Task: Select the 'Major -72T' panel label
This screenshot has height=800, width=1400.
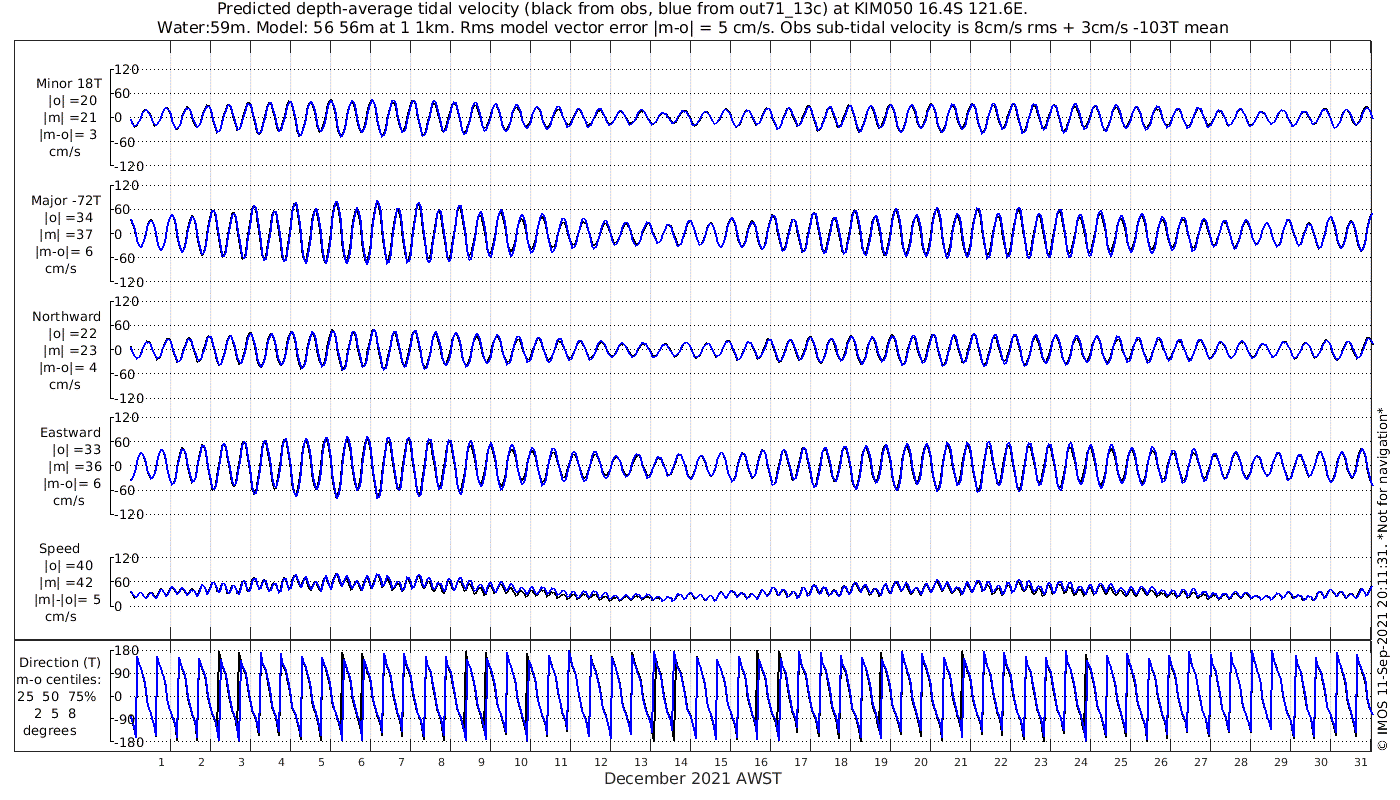Action: [x=66, y=201]
